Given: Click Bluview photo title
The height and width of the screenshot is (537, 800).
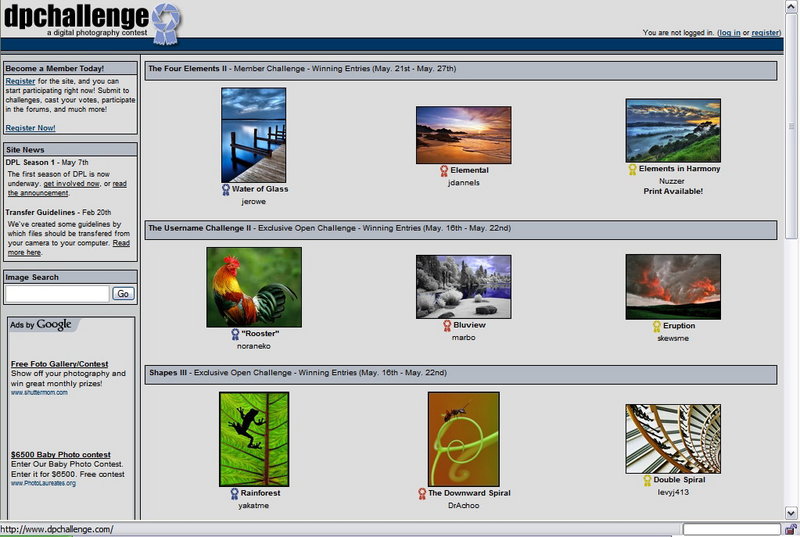Looking at the screenshot, I should (x=469, y=325).
